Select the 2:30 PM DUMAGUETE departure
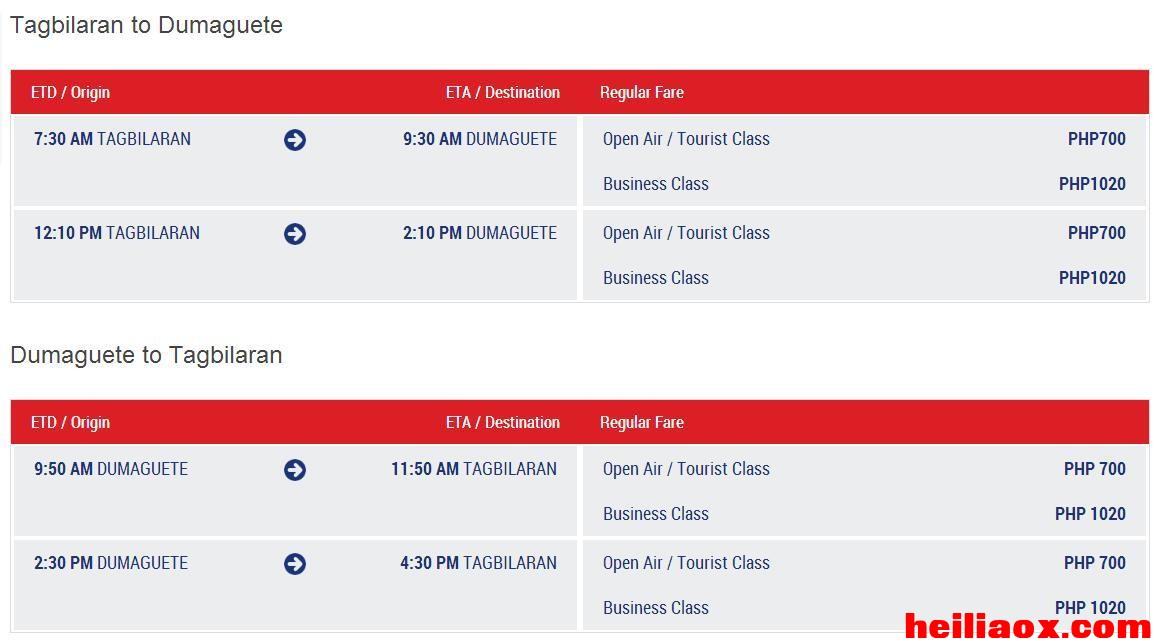Viewport: 1156px width, 644px height. point(111,564)
